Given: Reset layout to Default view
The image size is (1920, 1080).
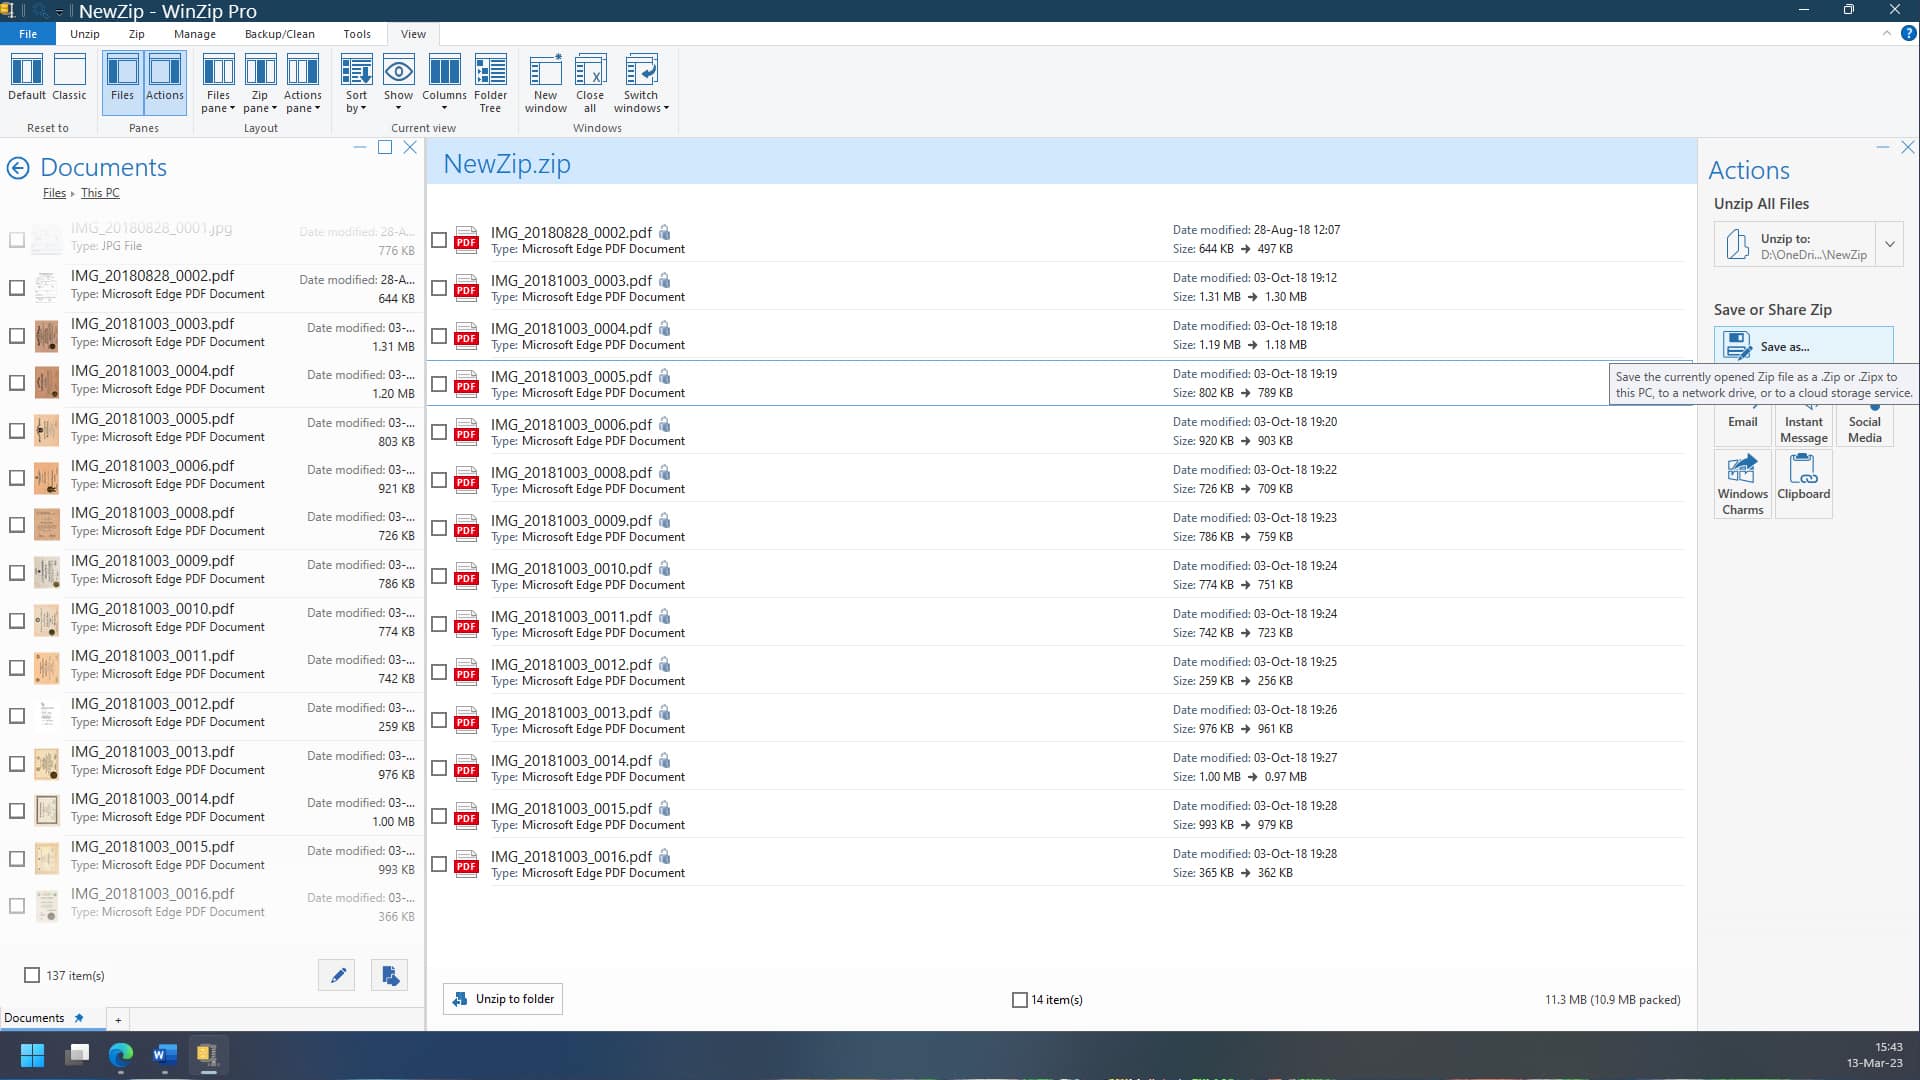Looking at the screenshot, I should (x=27, y=78).
